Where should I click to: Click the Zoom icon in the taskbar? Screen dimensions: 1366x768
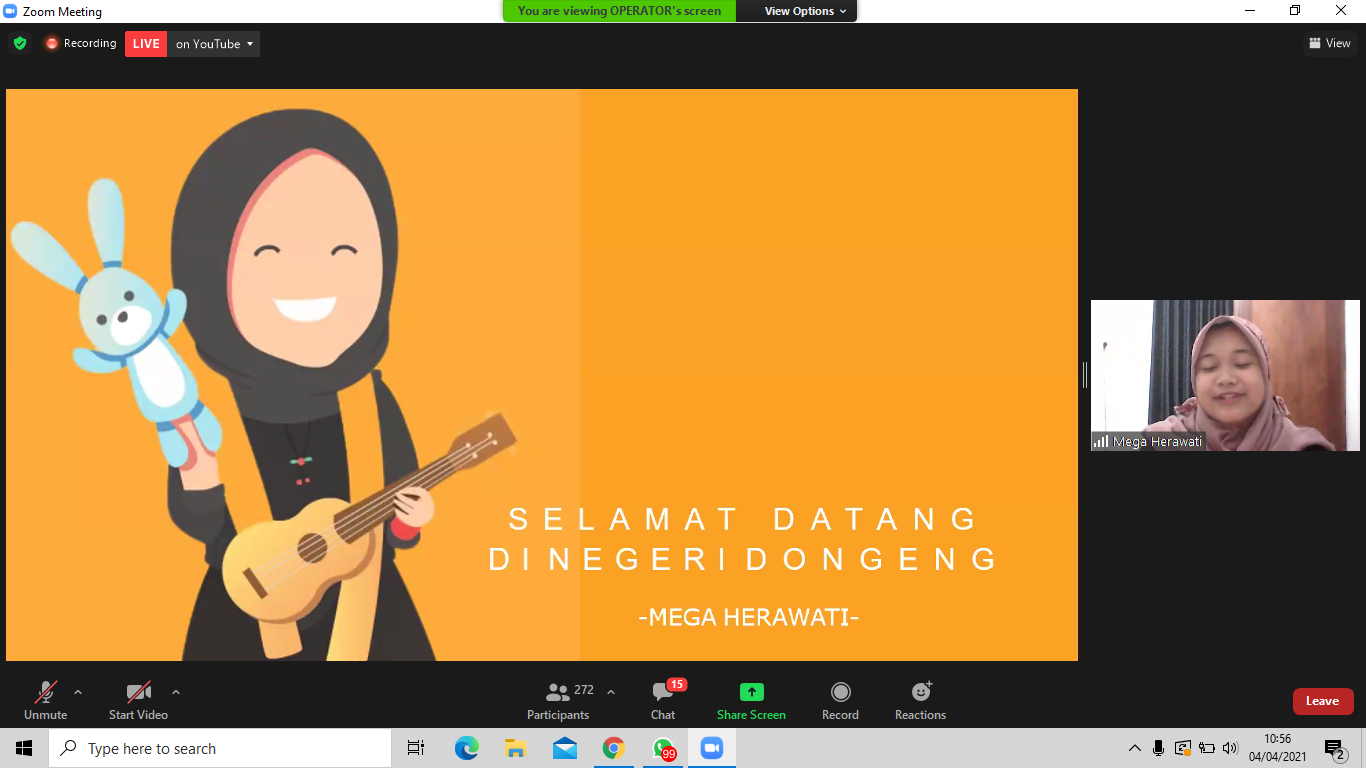pyautogui.click(x=712, y=748)
